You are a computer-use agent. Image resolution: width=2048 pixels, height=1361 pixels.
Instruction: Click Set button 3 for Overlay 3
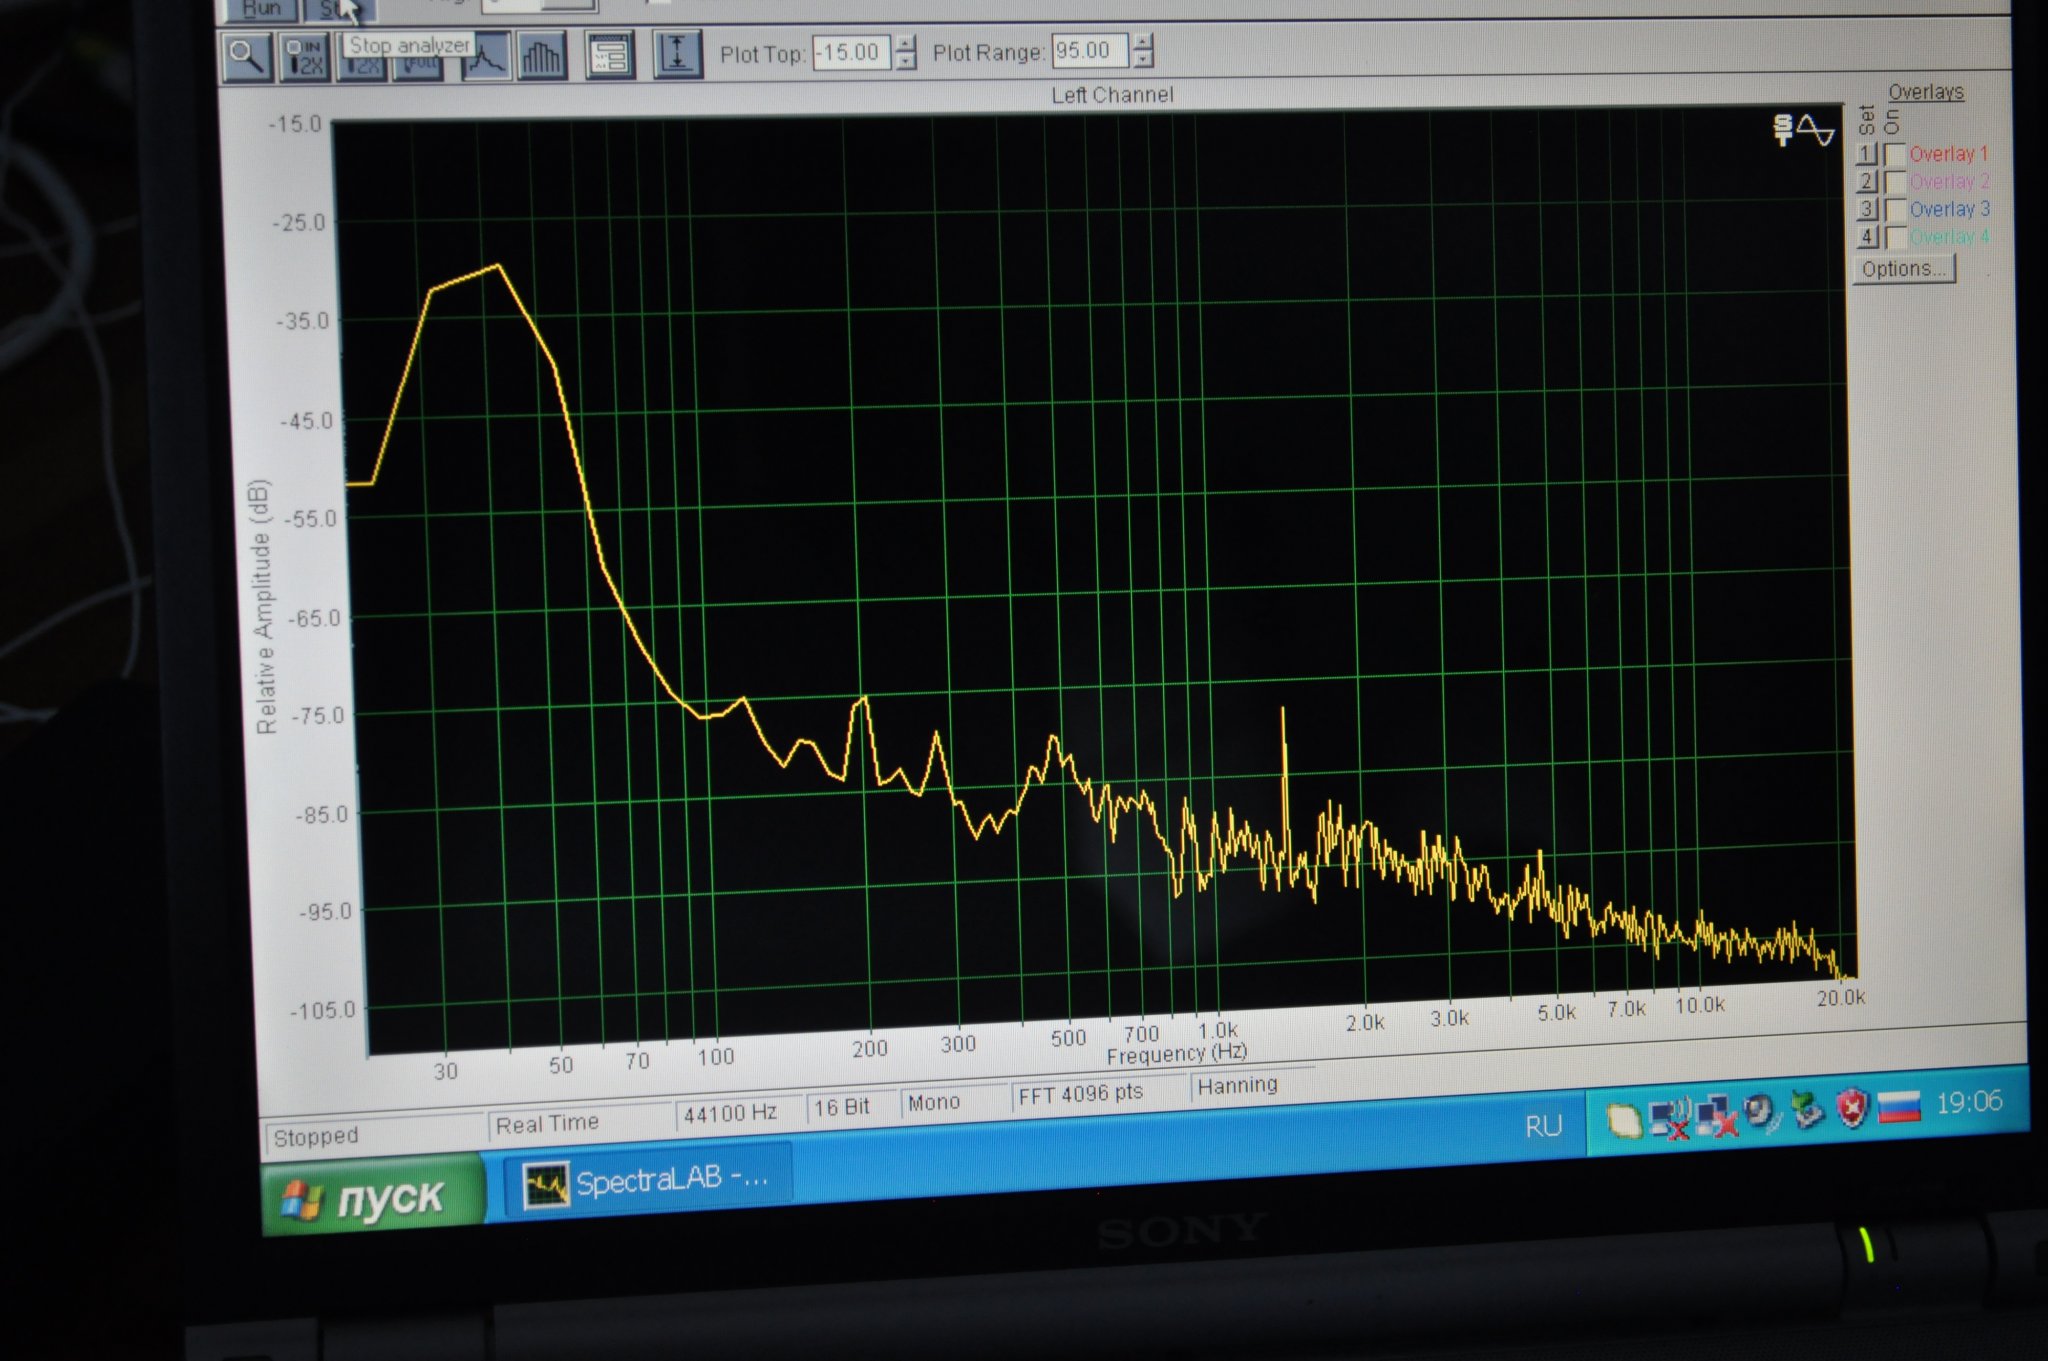click(1867, 209)
